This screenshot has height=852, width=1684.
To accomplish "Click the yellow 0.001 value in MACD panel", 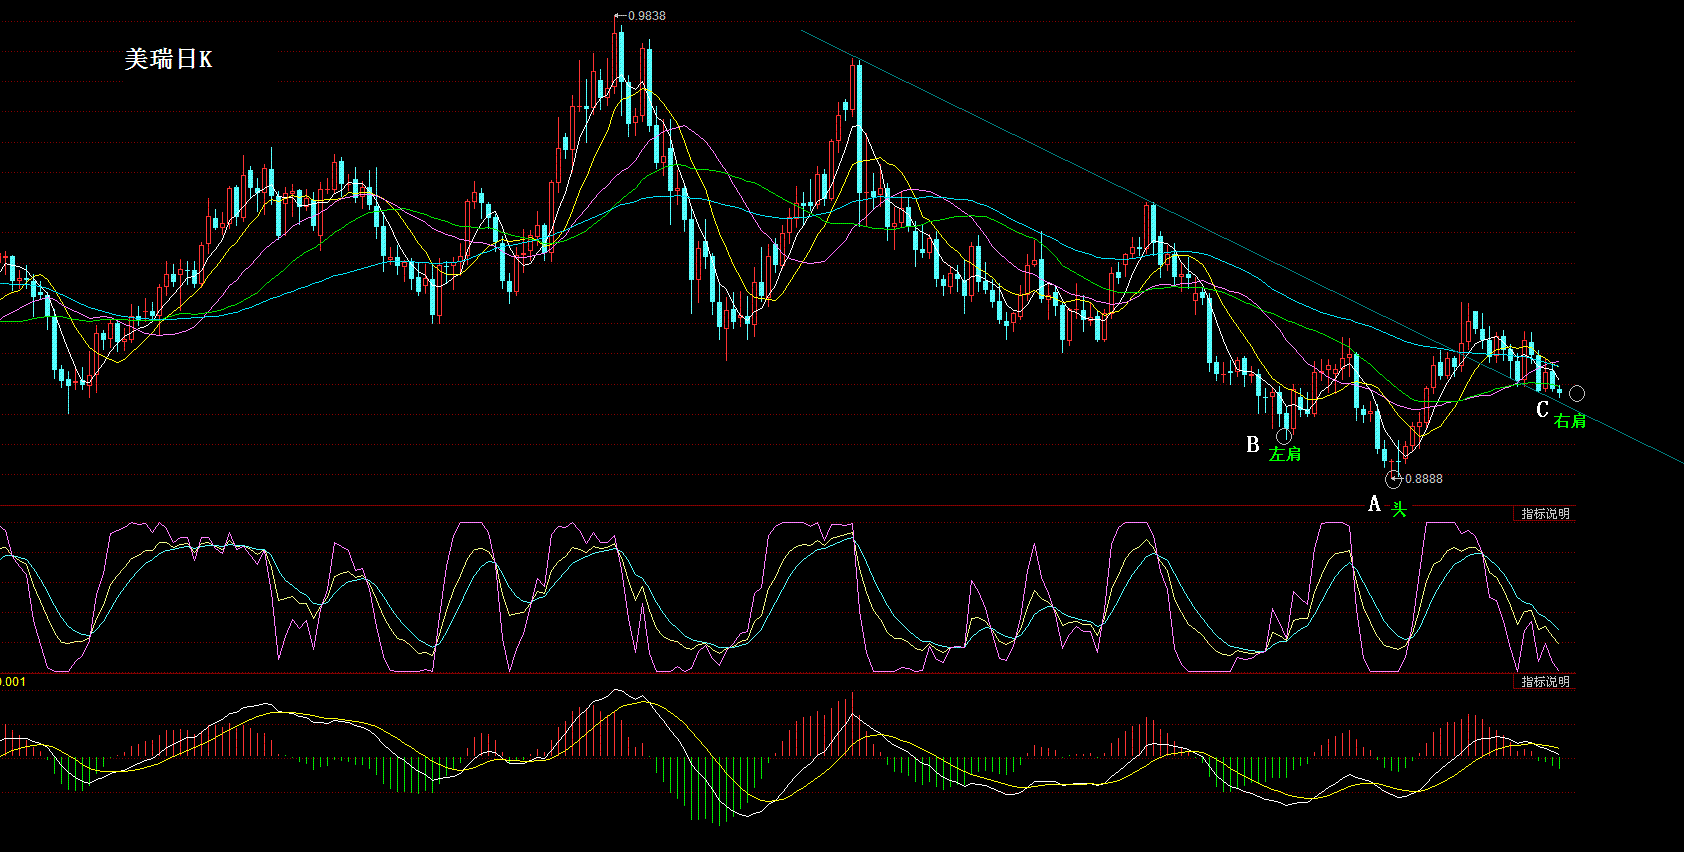I will point(13,682).
